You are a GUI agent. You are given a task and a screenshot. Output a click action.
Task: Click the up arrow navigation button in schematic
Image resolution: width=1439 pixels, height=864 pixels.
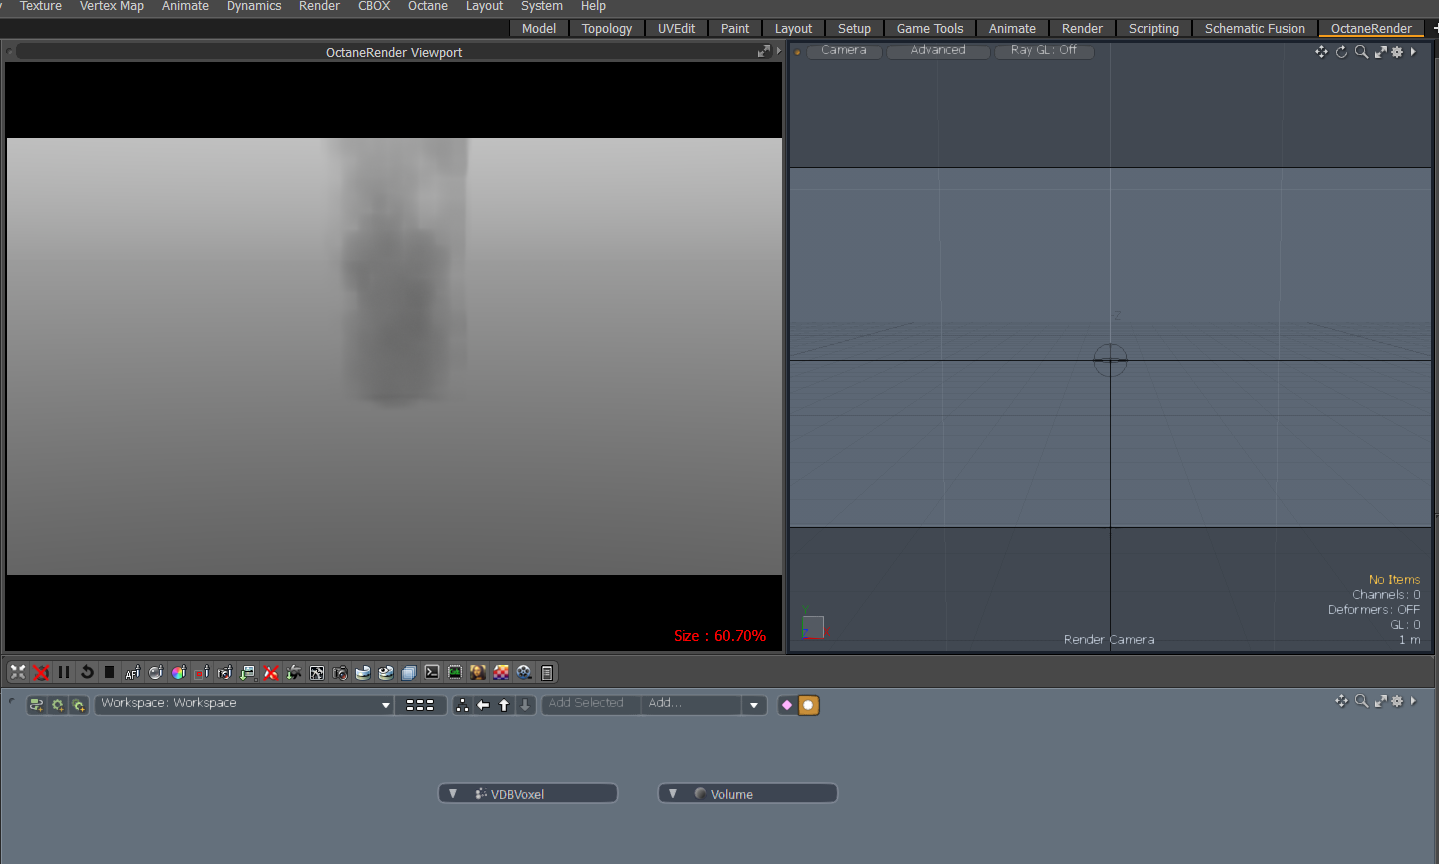504,705
